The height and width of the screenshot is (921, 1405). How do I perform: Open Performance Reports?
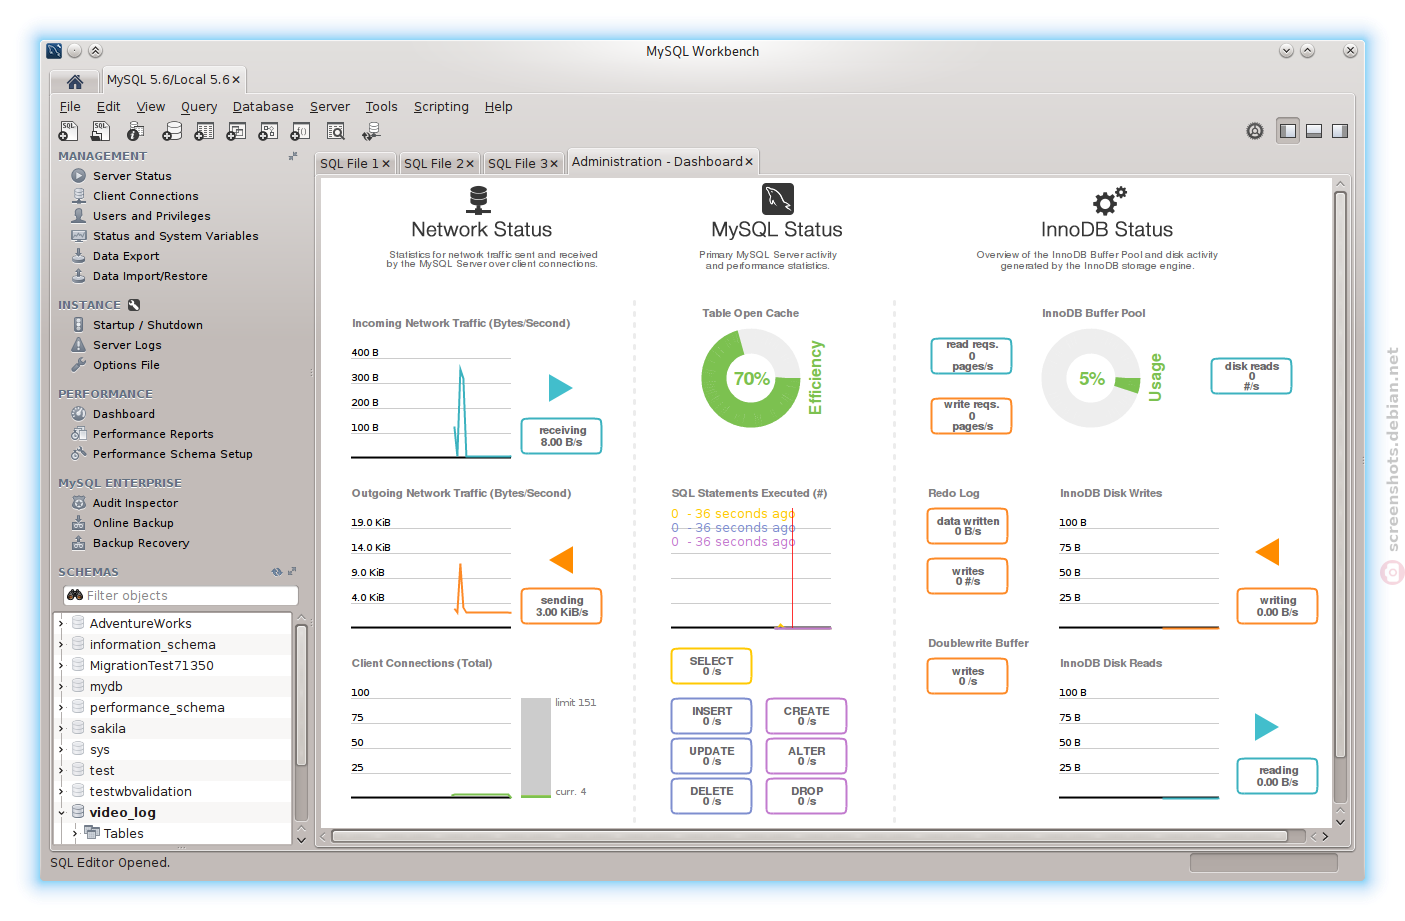[x=153, y=434]
